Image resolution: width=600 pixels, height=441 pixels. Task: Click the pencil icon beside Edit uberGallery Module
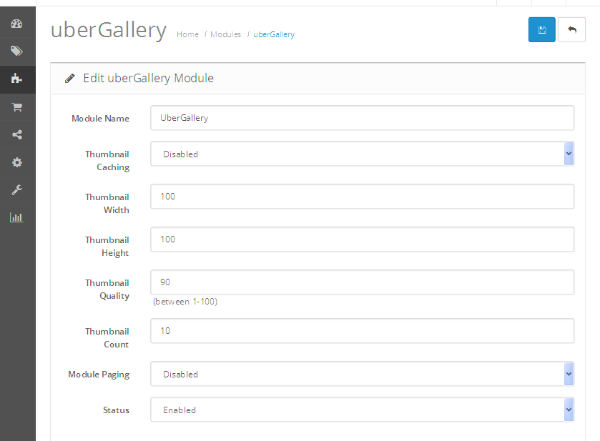tap(70, 78)
